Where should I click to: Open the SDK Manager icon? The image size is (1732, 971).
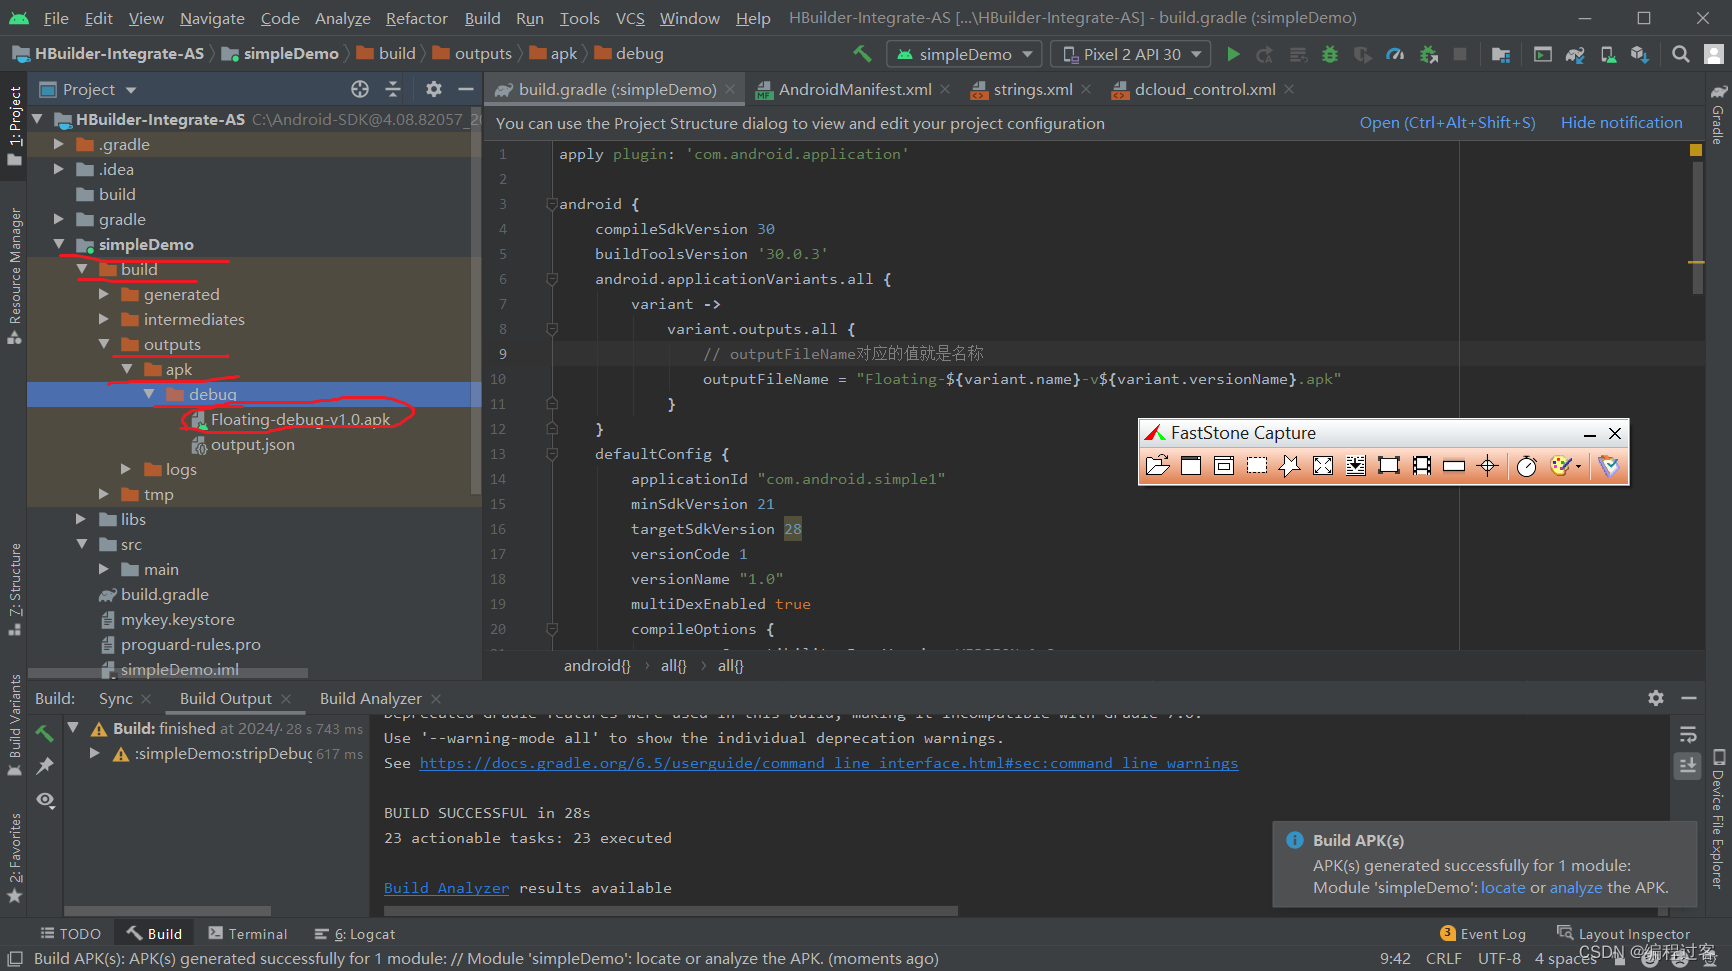coord(1640,54)
